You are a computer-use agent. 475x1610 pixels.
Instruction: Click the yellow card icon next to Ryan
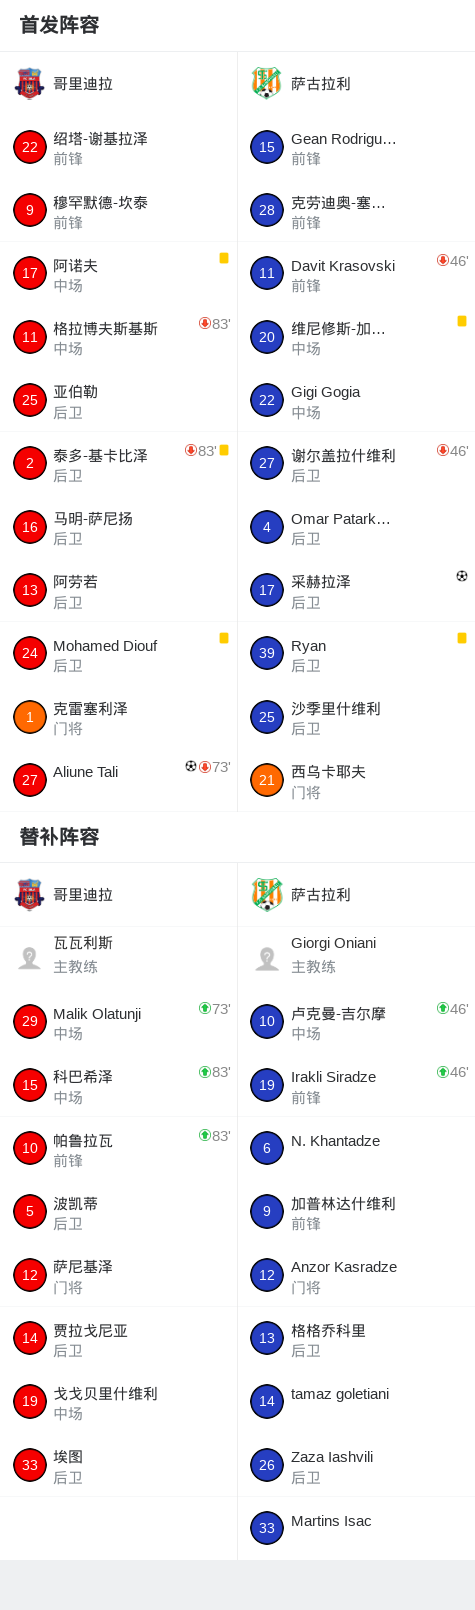(x=462, y=638)
